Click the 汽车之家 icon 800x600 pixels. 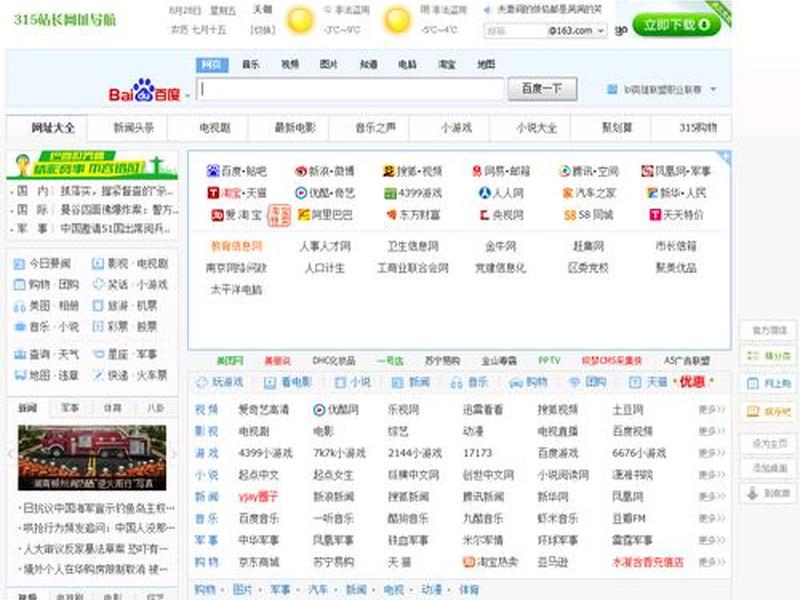567,193
